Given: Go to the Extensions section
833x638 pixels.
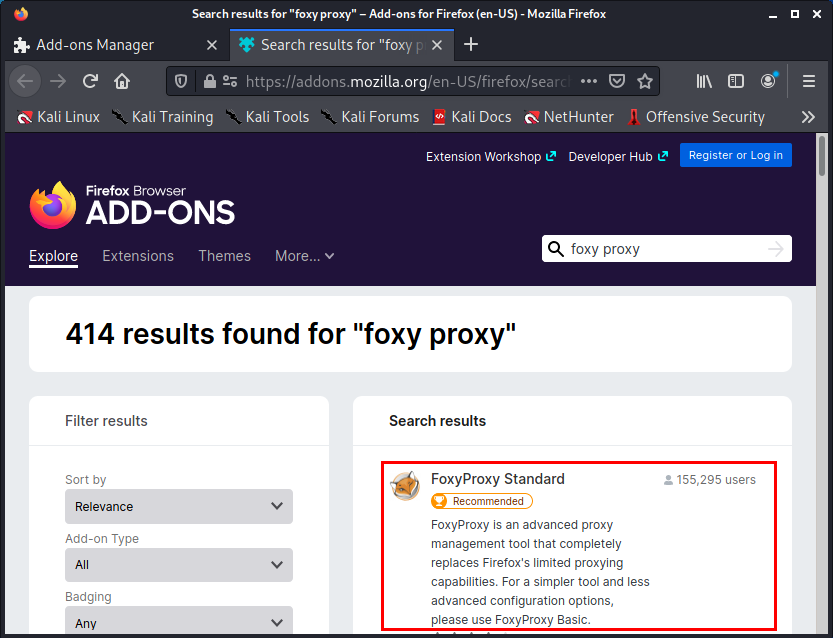Looking at the screenshot, I should [x=138, y=256].
